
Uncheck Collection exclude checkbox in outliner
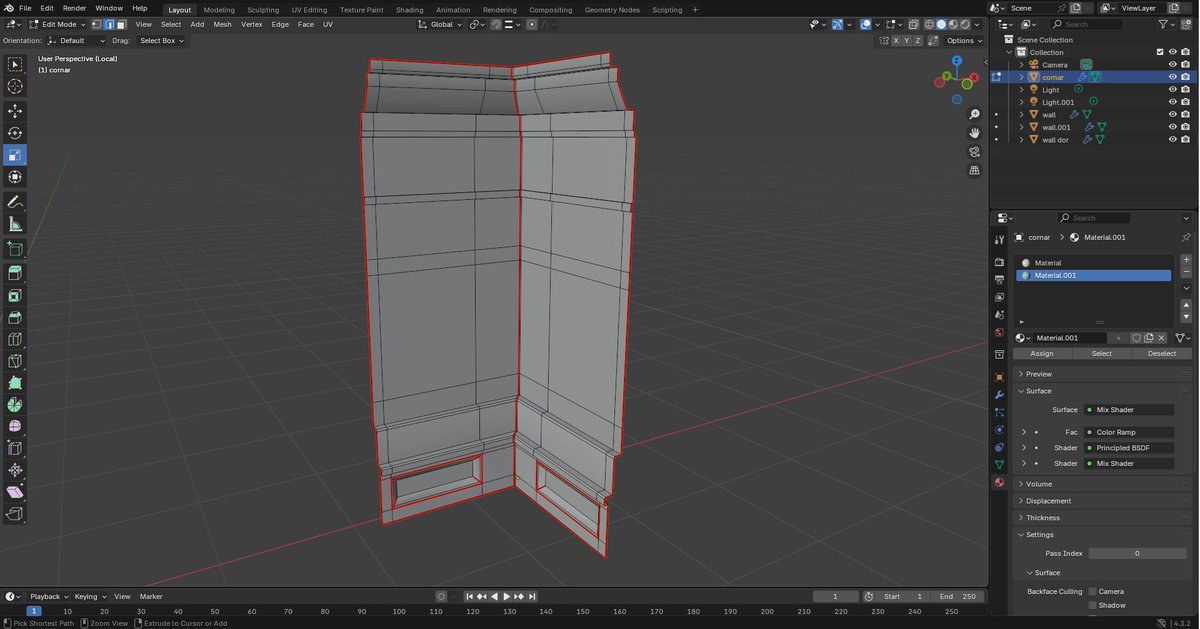click(x=1160, y=52)
